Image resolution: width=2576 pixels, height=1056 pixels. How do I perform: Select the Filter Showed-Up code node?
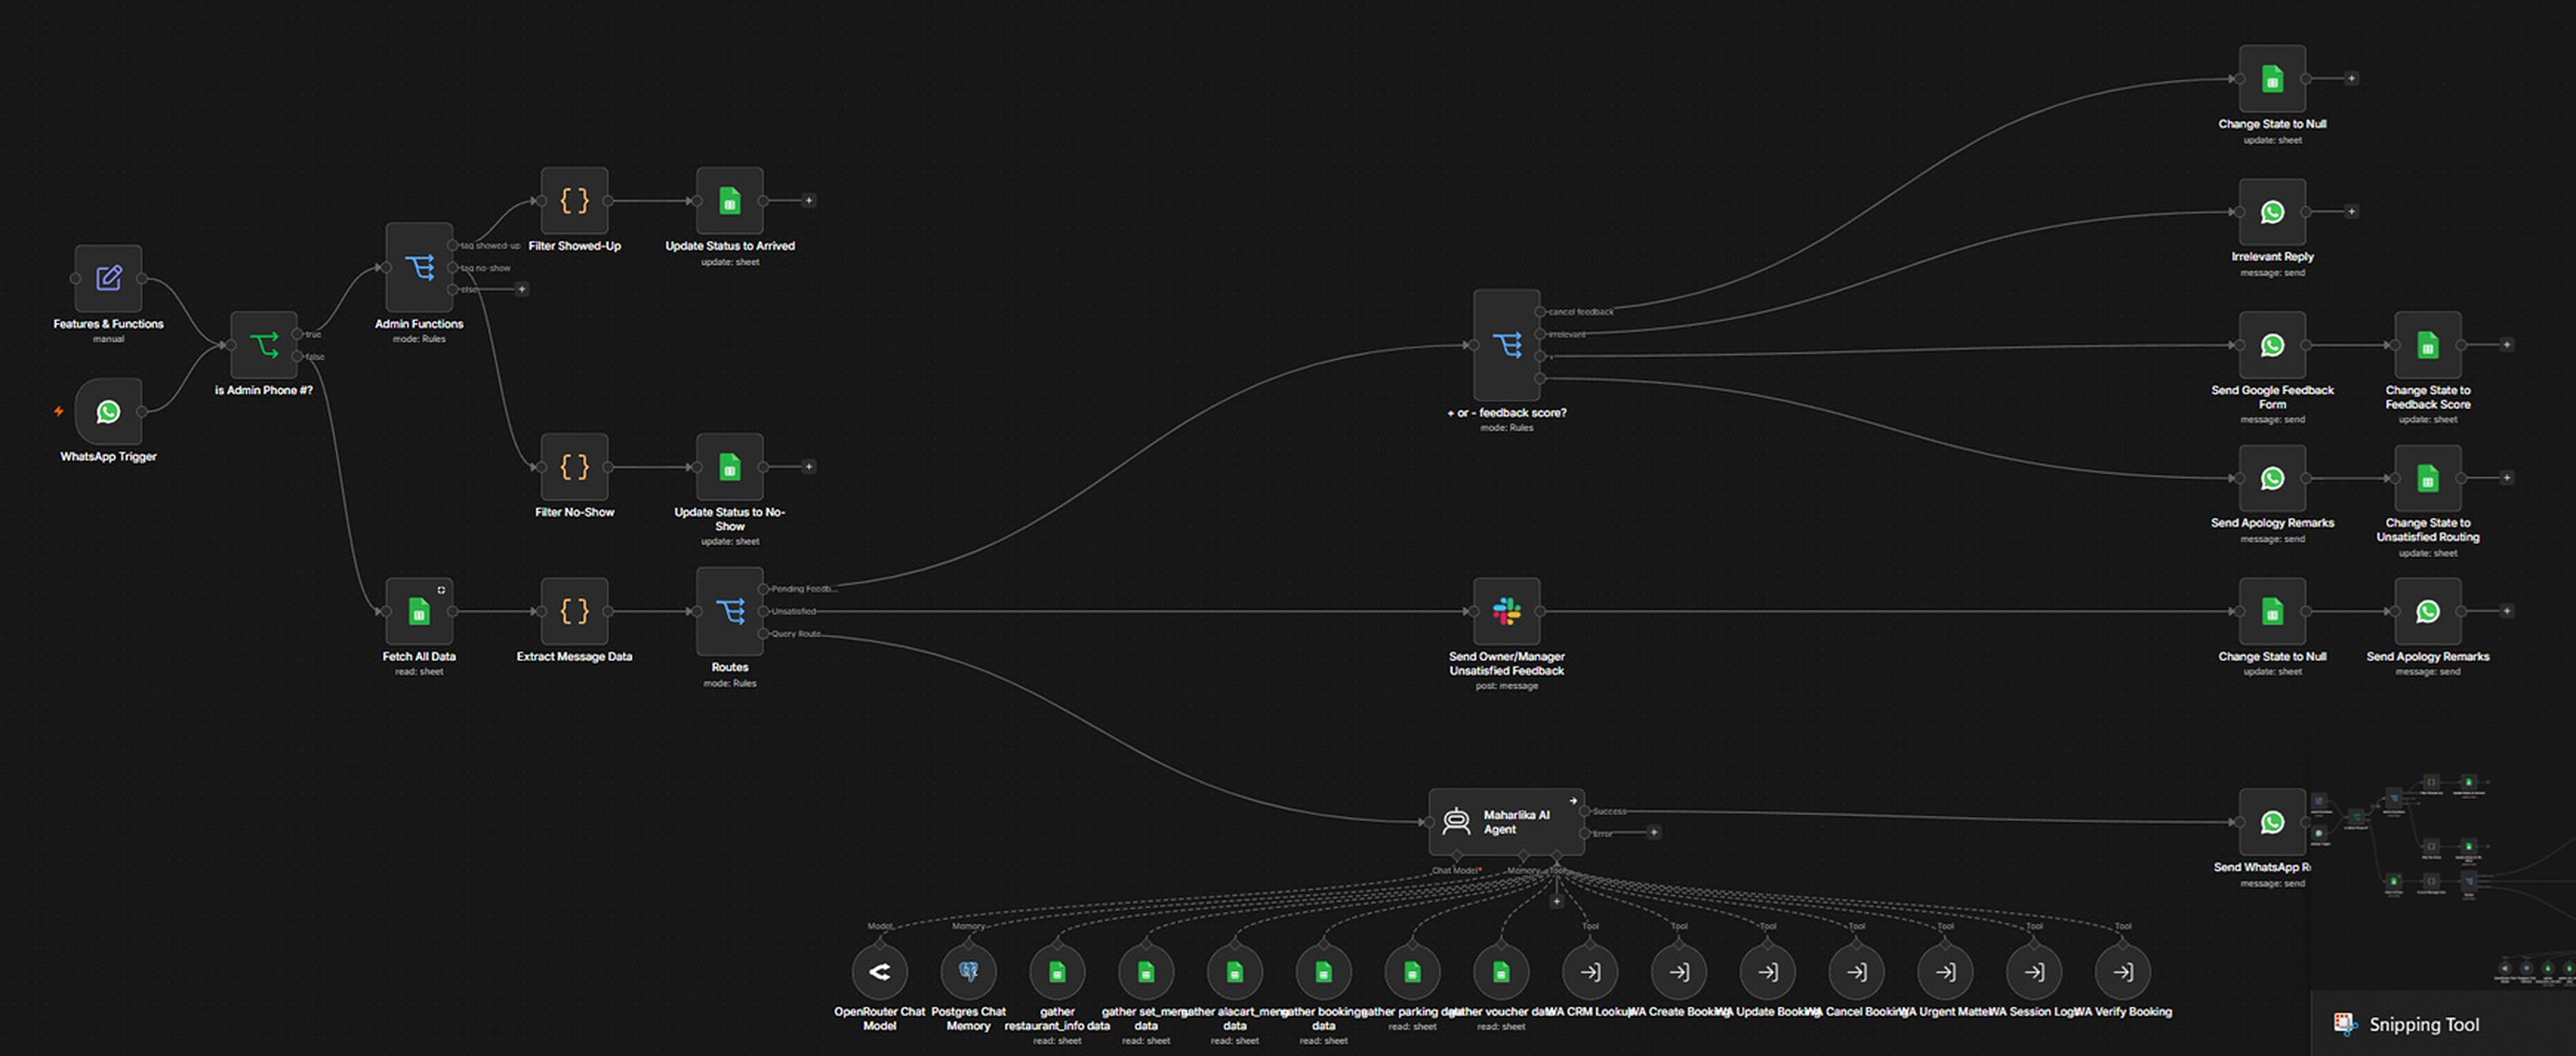(x=574, y=201)
